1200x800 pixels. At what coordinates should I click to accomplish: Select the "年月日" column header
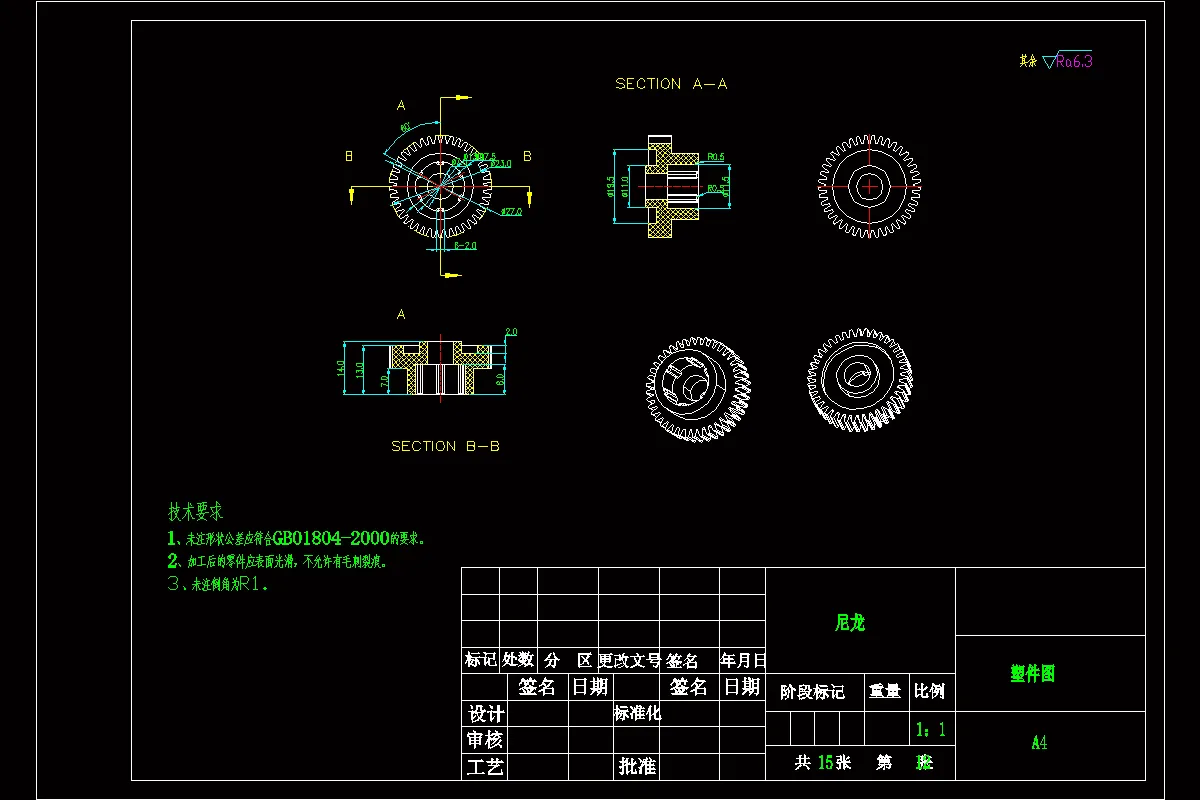pyautogui.click(x=743, y=661)
